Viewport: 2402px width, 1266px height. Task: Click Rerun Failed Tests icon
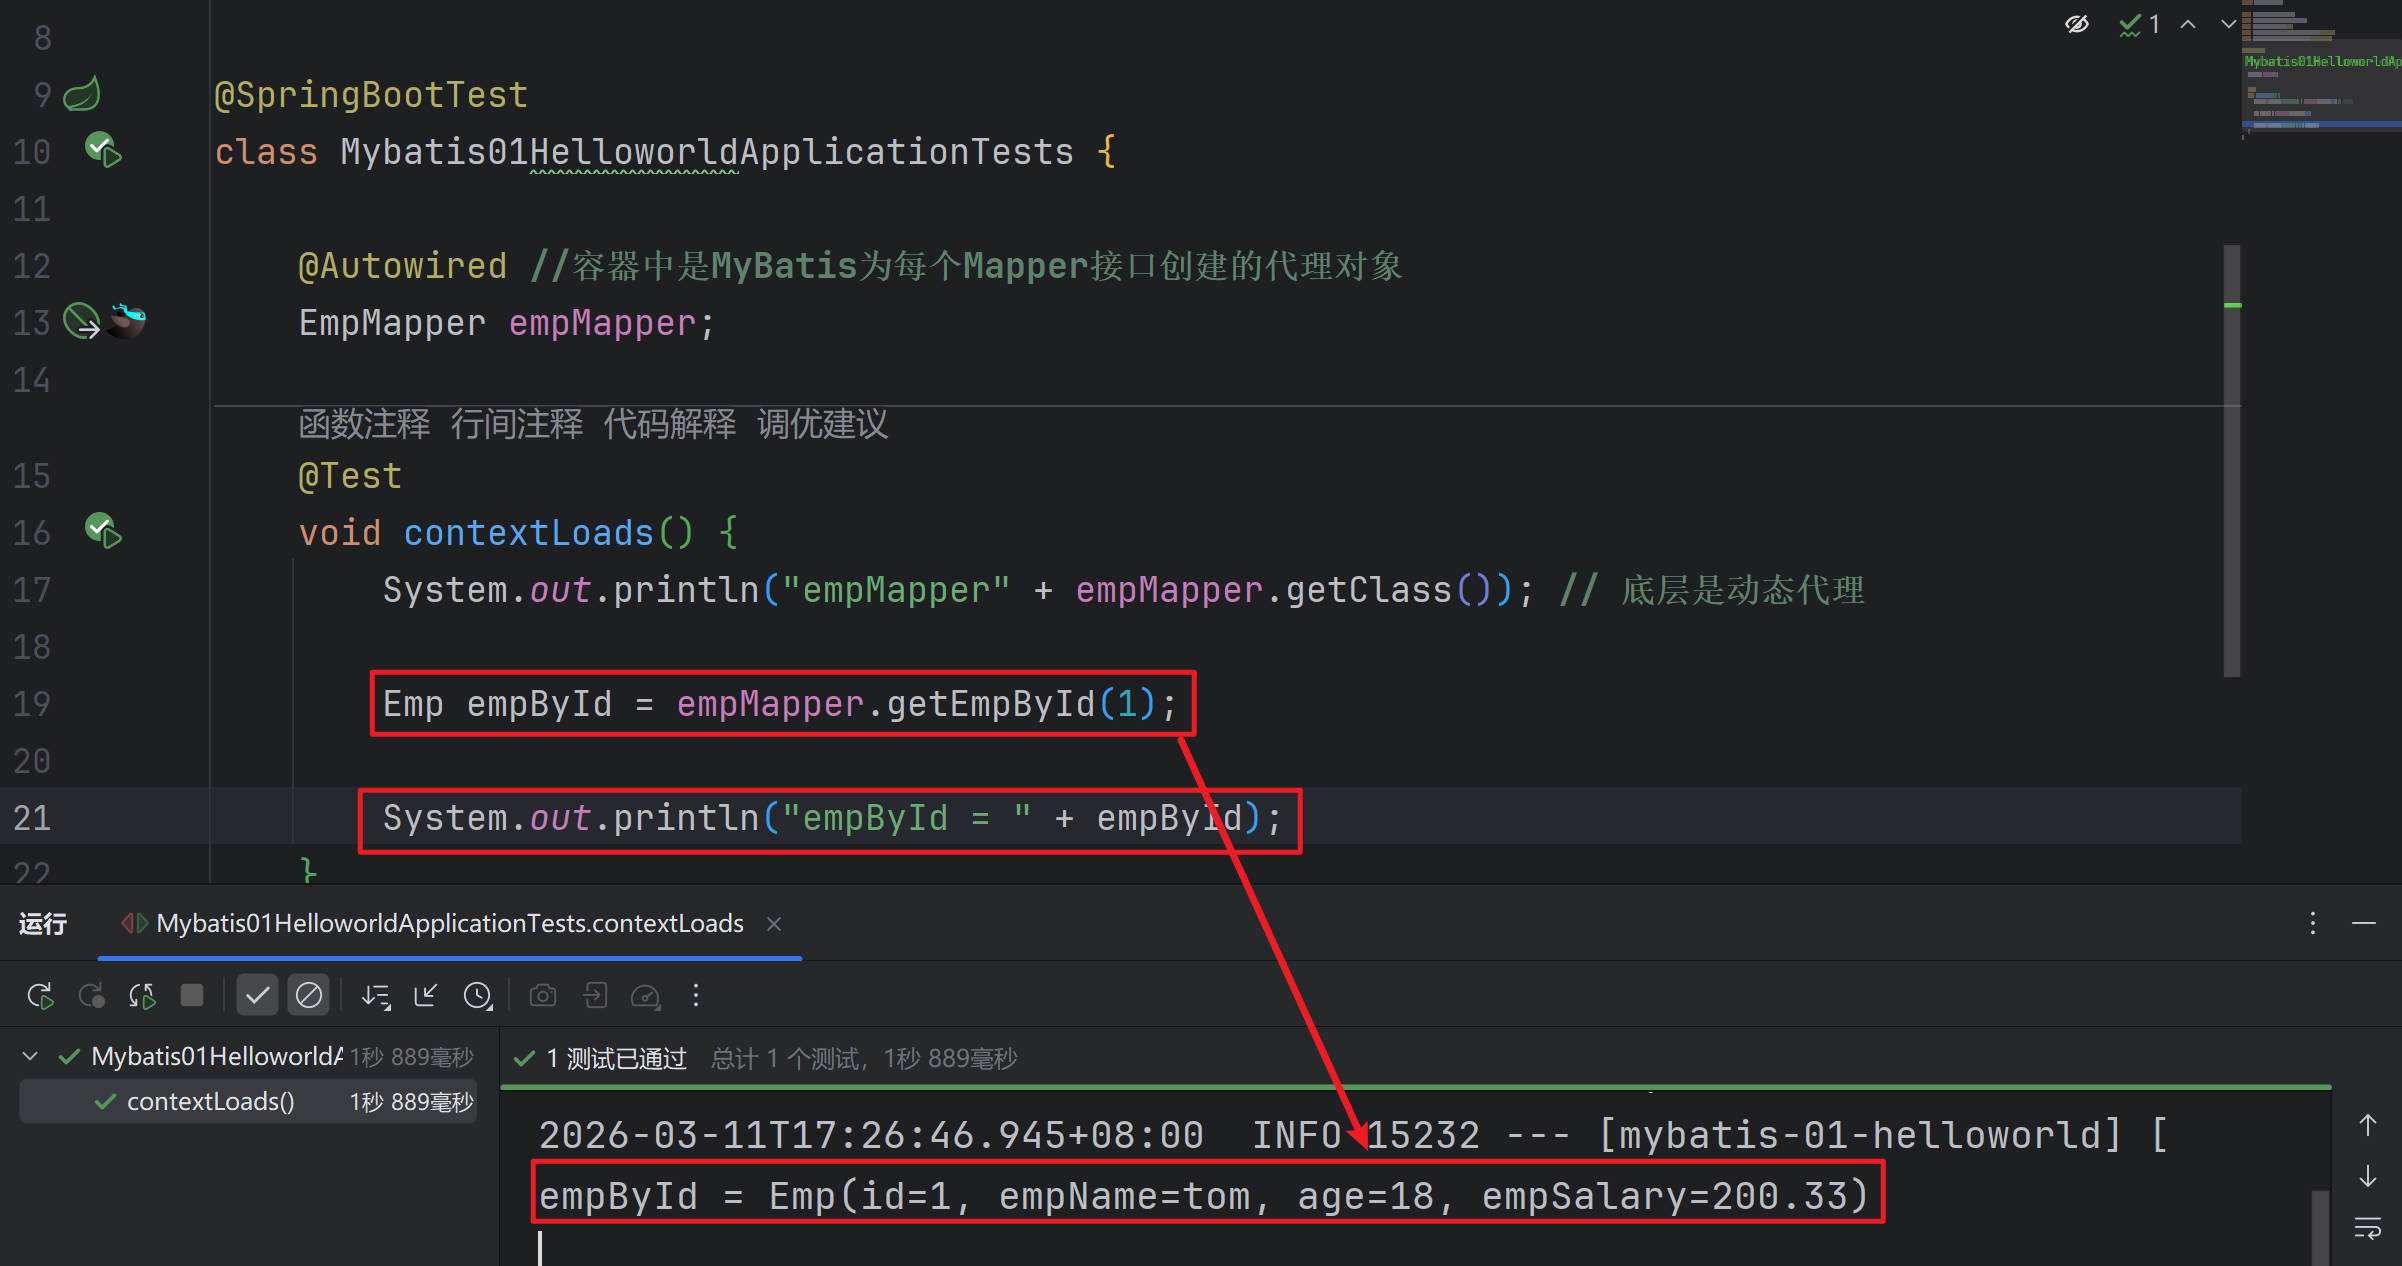(92, 995)
